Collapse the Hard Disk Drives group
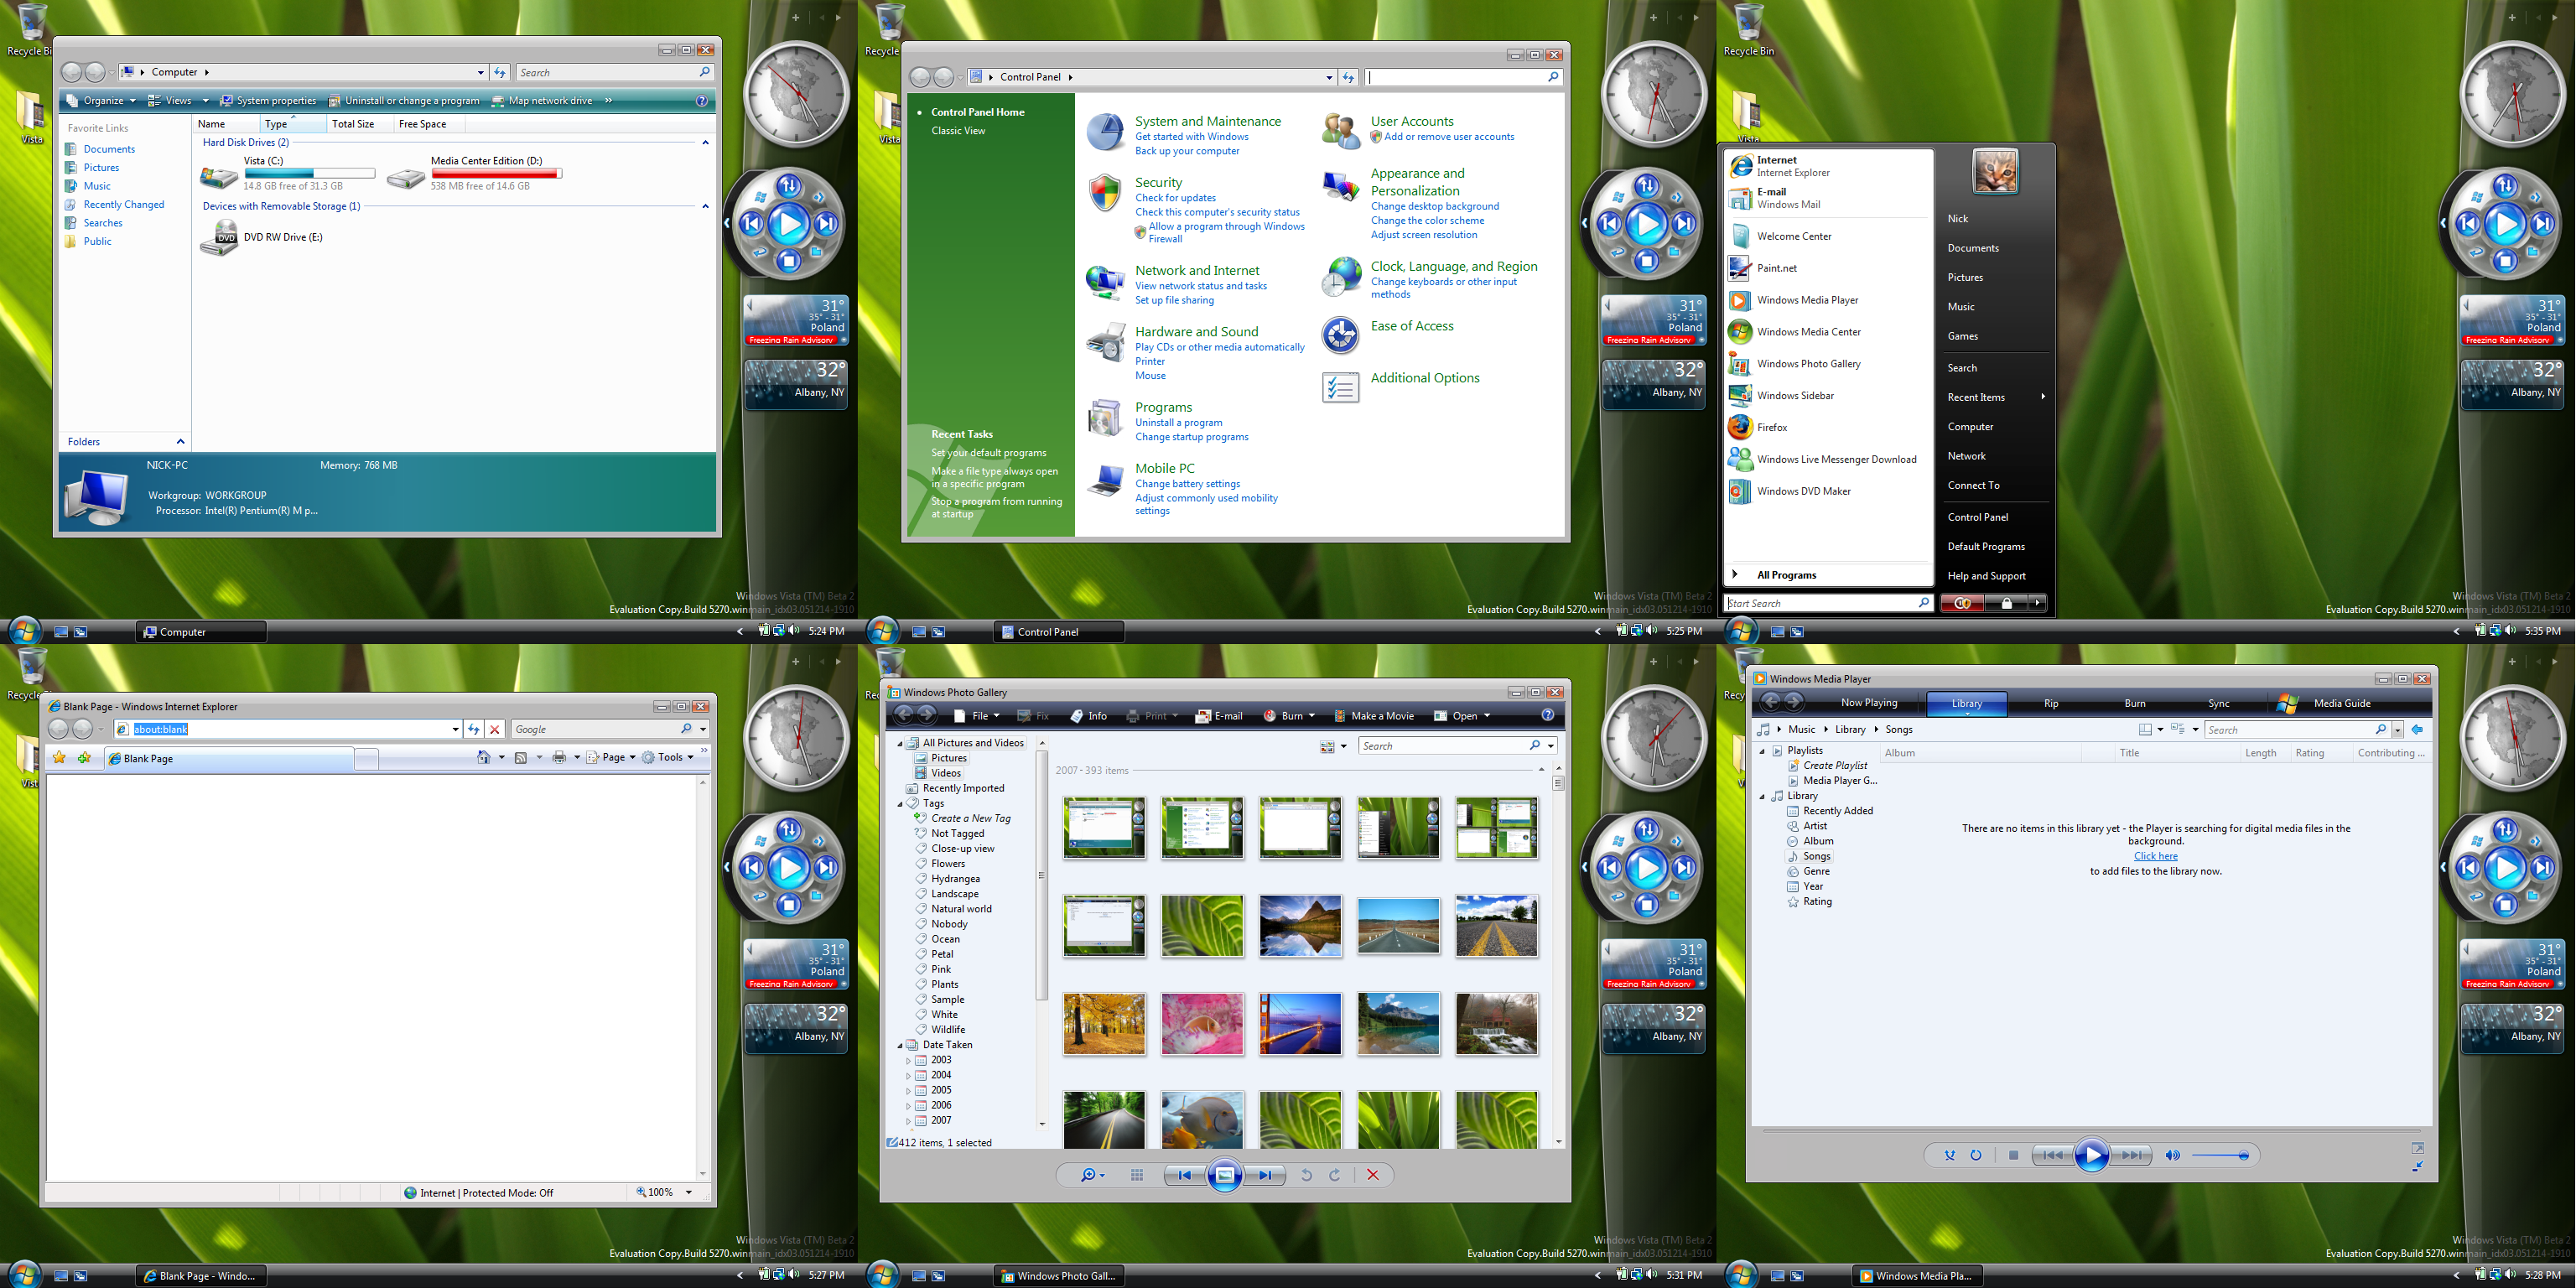2576x1288 pixels. point(705,143)
